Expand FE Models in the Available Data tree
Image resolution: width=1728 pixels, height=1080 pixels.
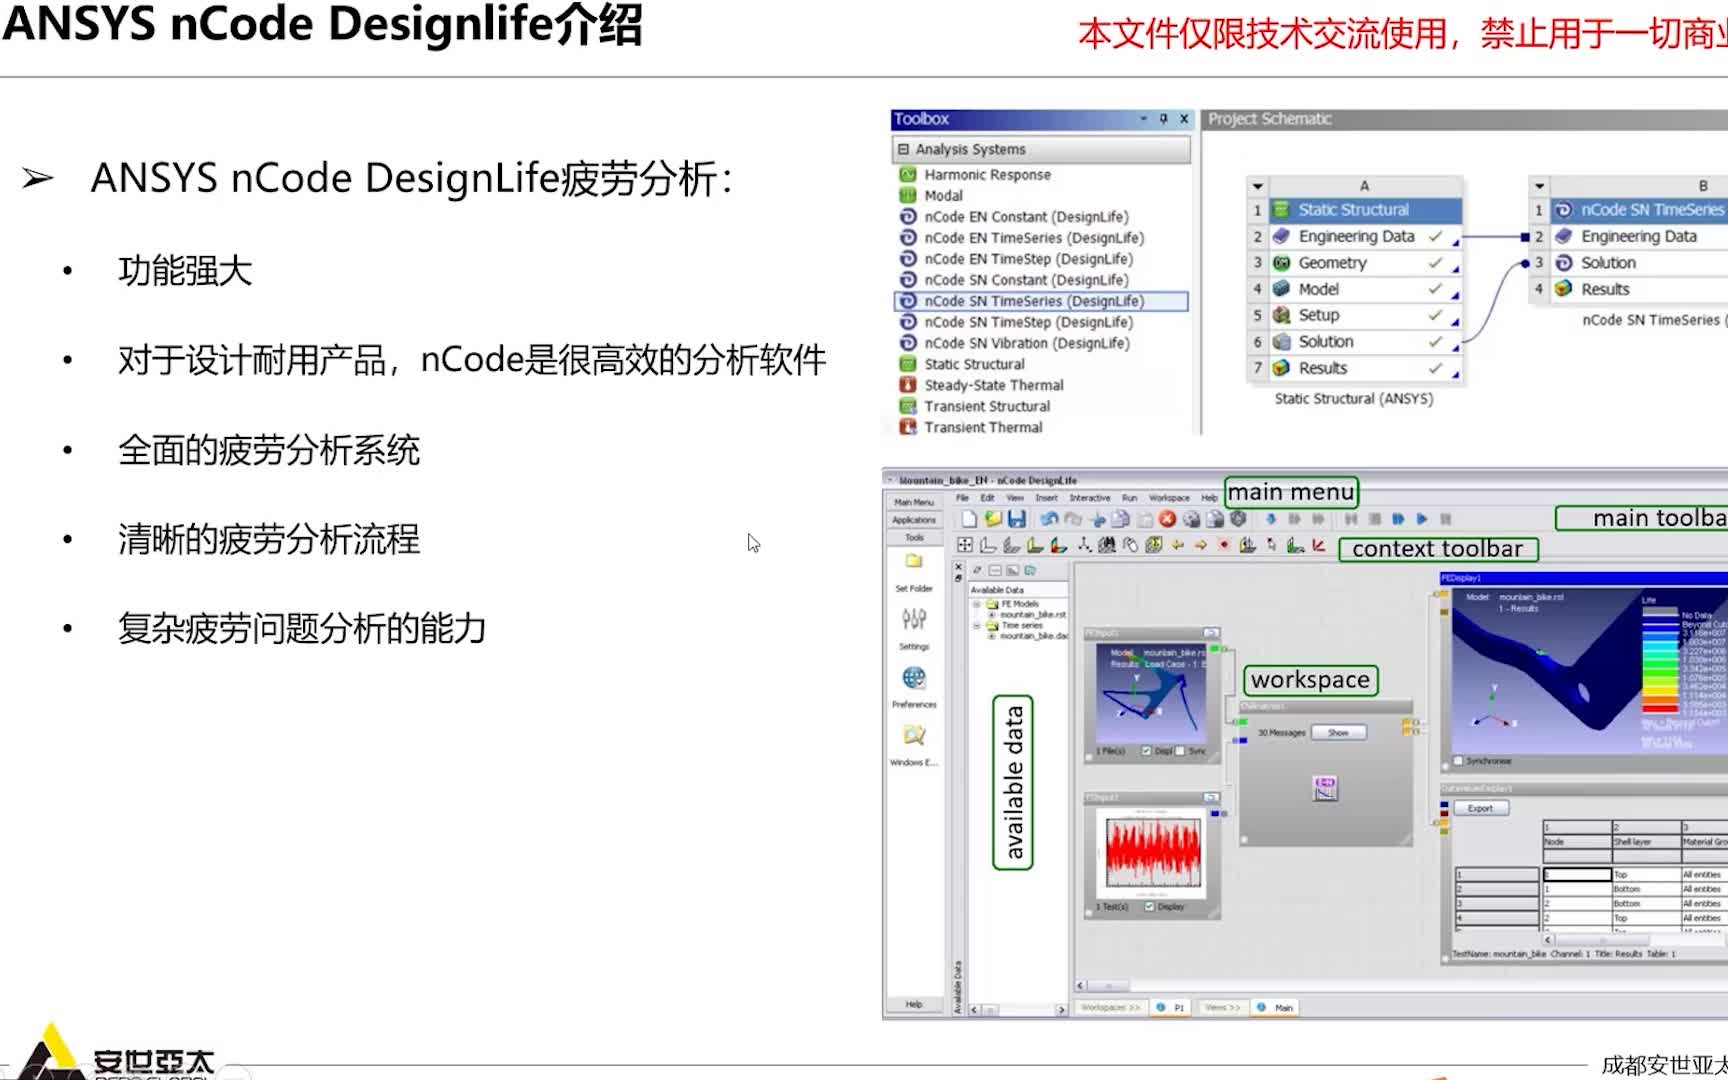pyautogui.click(x=975, y=603)
